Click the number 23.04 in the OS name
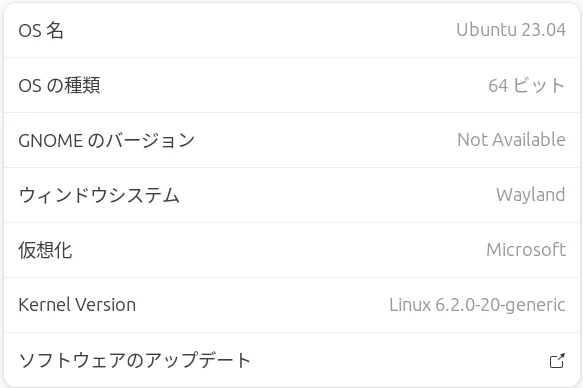Viewport: 583px width, 388px height. [x=543, y=30]
